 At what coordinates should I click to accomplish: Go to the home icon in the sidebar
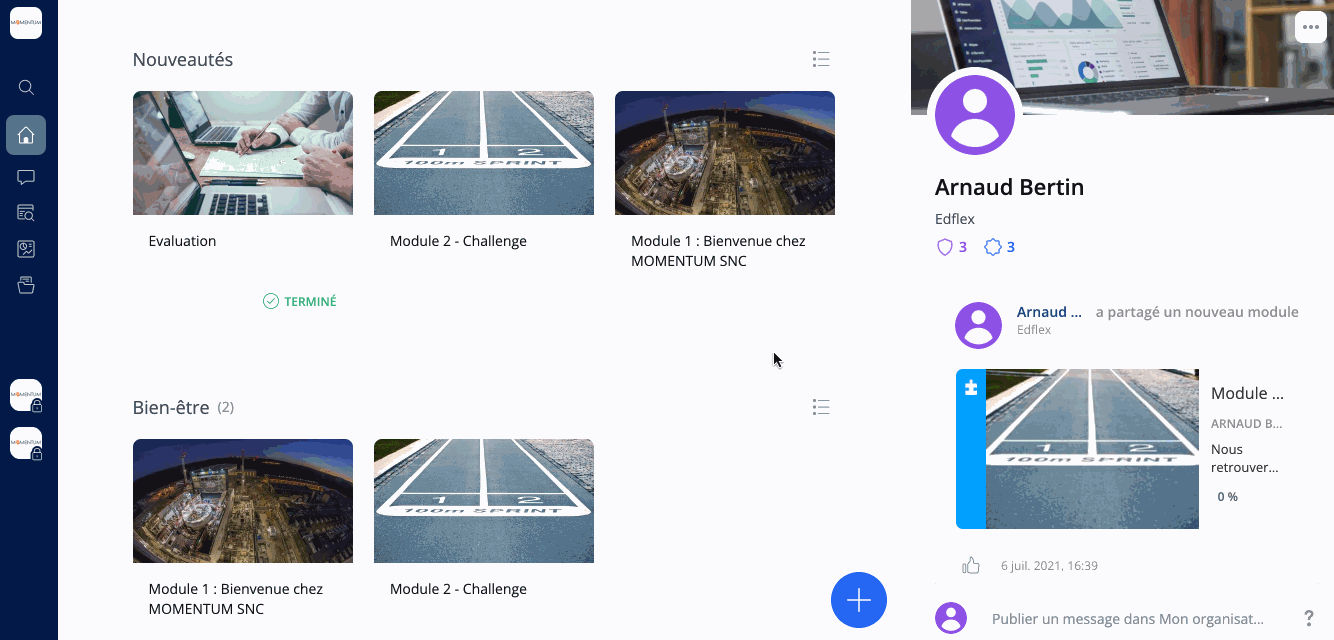tap(26, 135)
